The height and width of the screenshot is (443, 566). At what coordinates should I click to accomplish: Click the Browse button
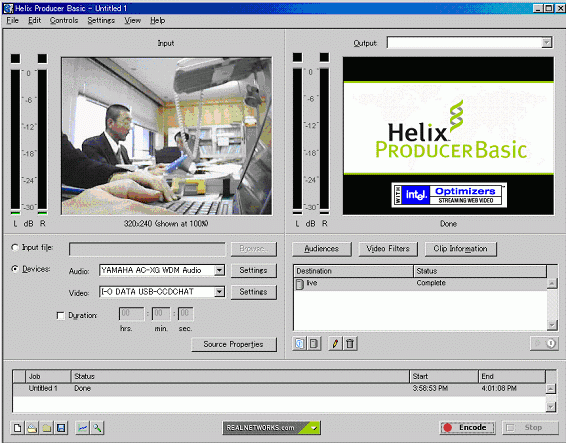(x=253, y=249)
